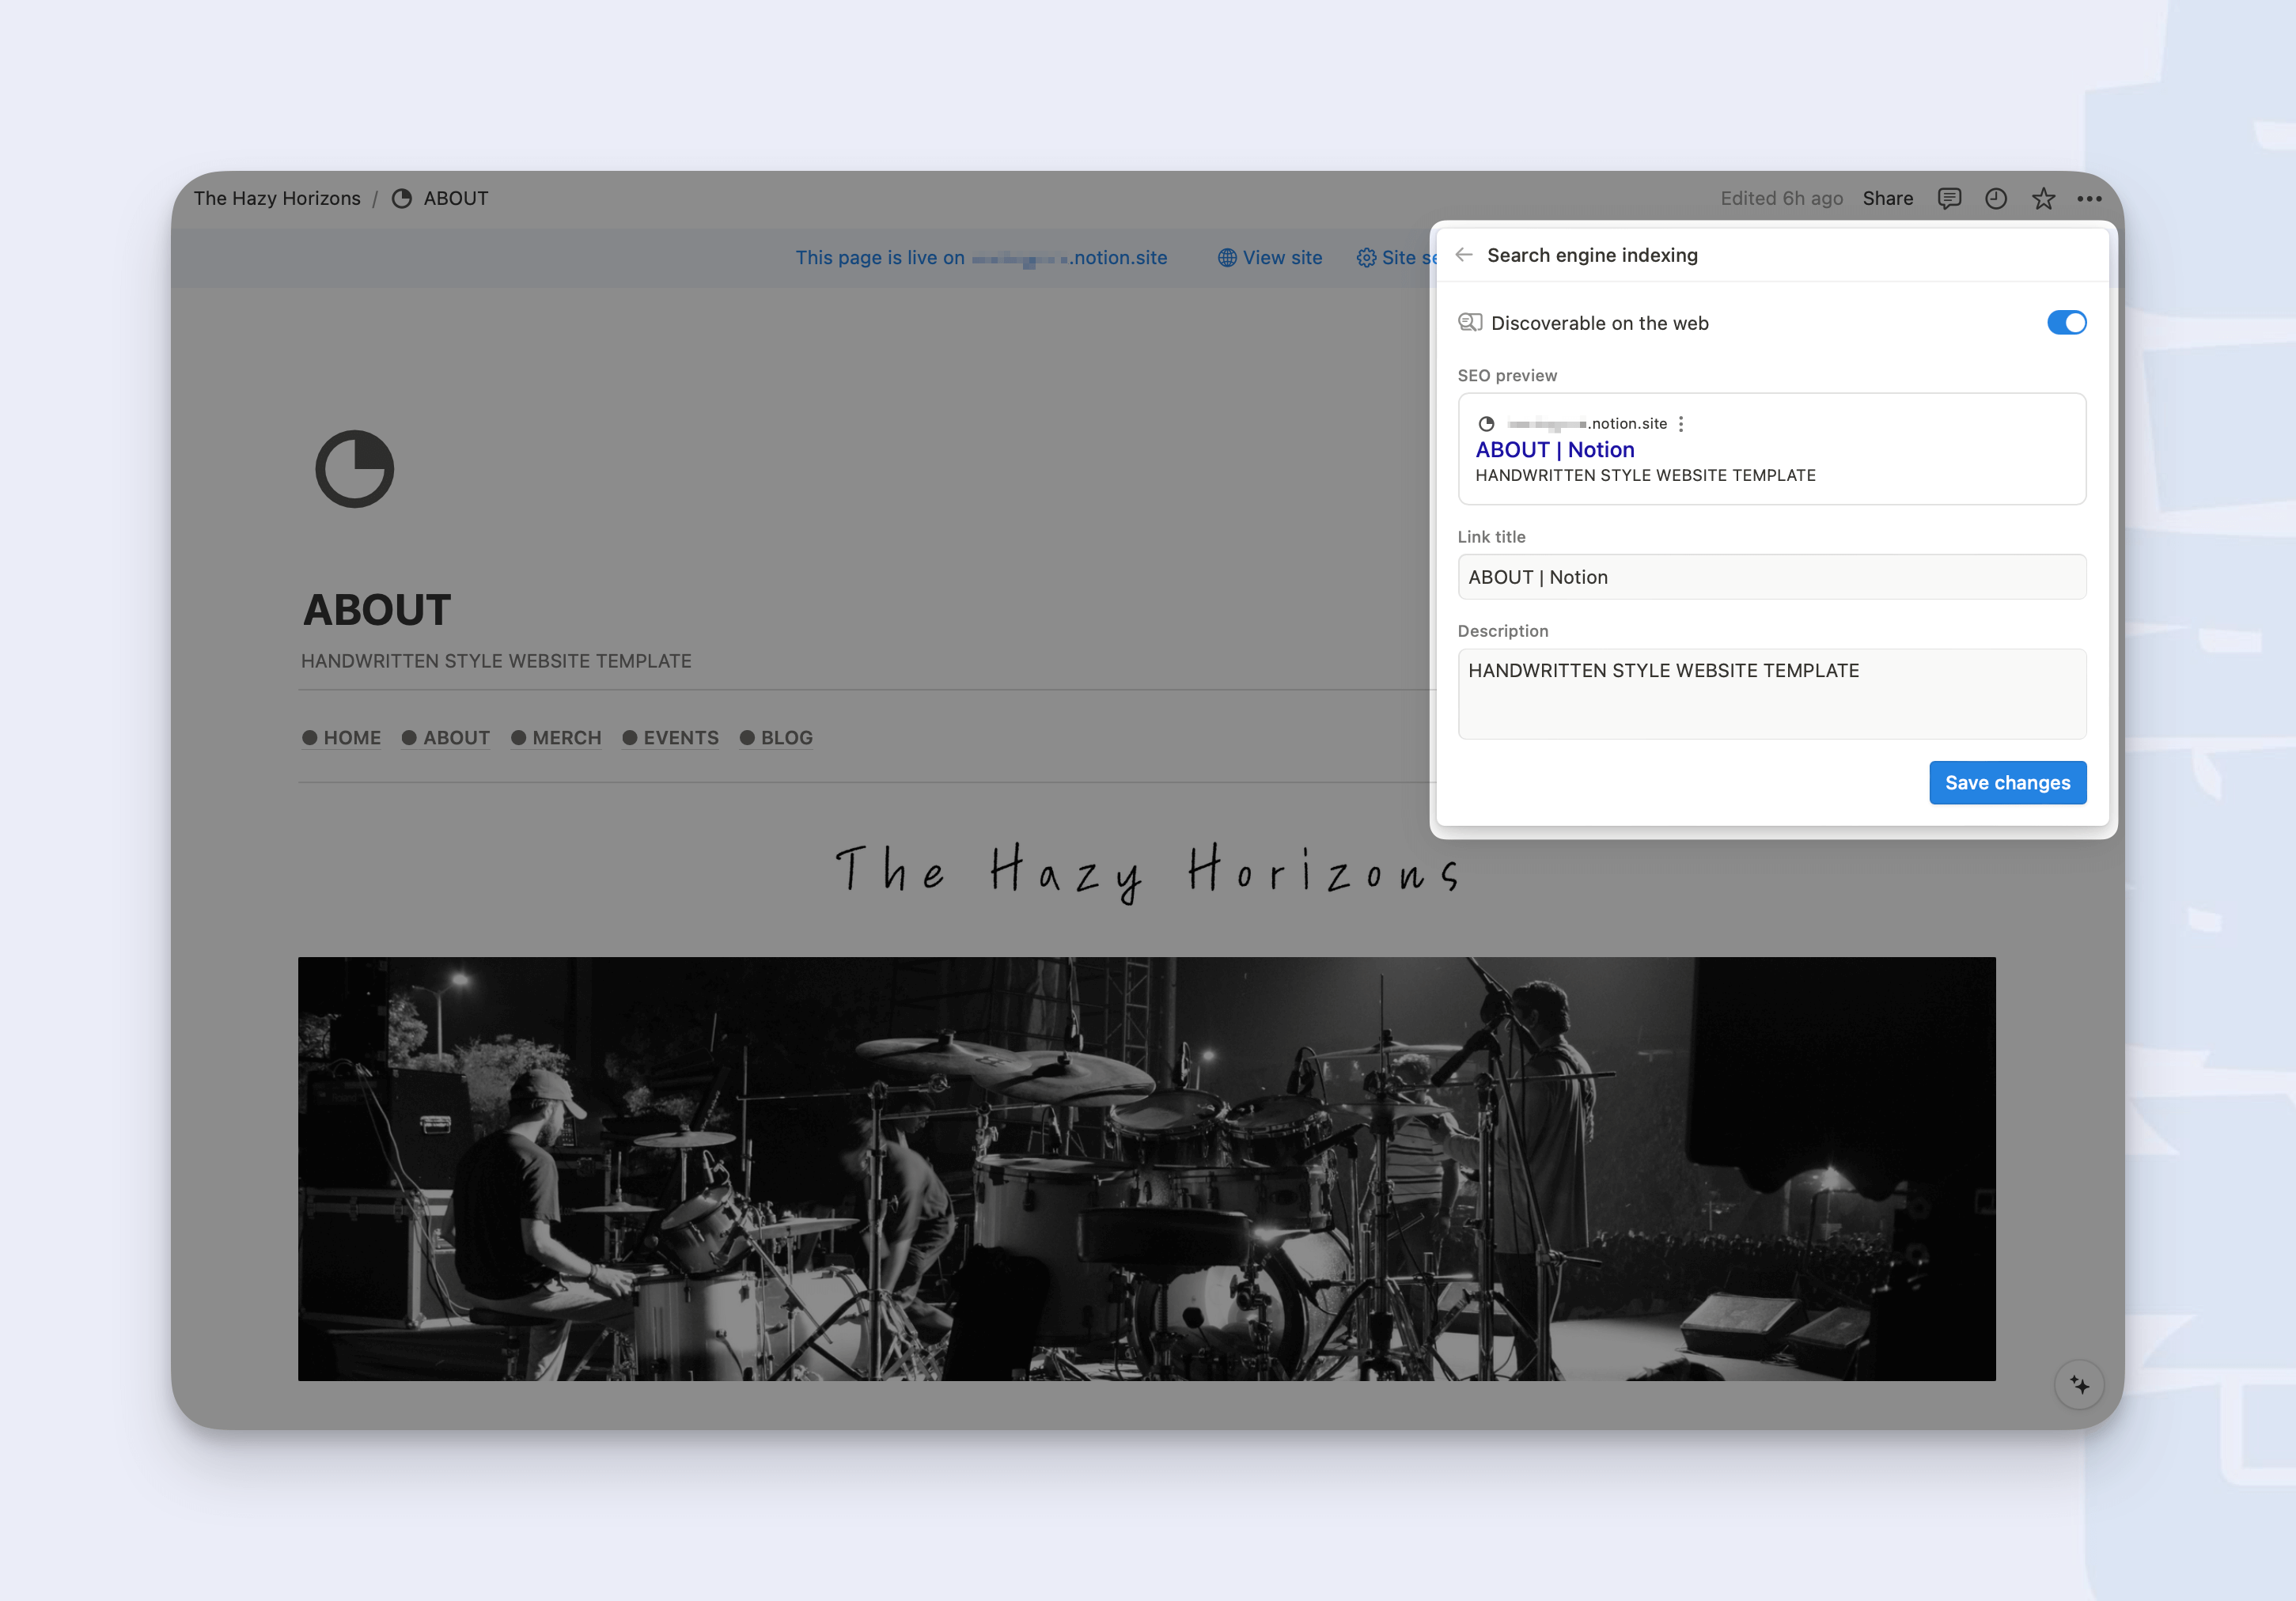The height and width of the screenshot is (1601, 2296).
Task: Navigate to the ABOUT page link
Action: tap(445, 738)
